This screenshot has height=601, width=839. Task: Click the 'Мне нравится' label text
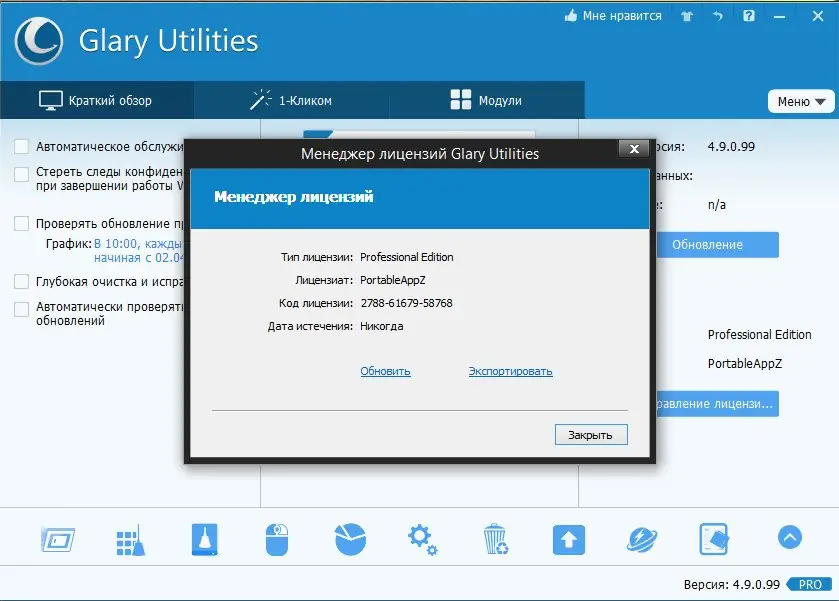tap(622, 16)
